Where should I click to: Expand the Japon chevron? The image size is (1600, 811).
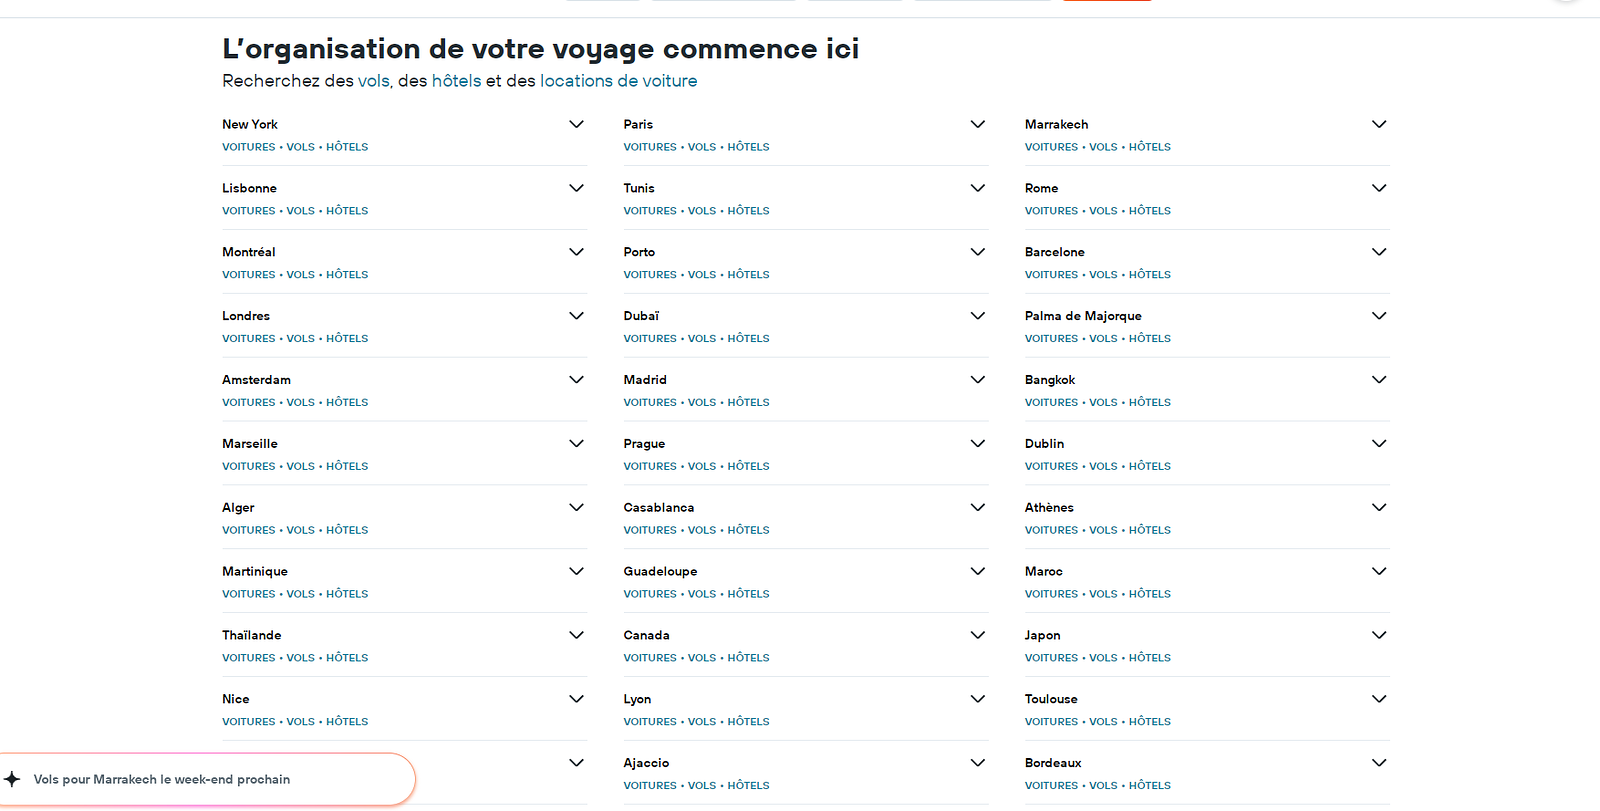pos(1379,635)
